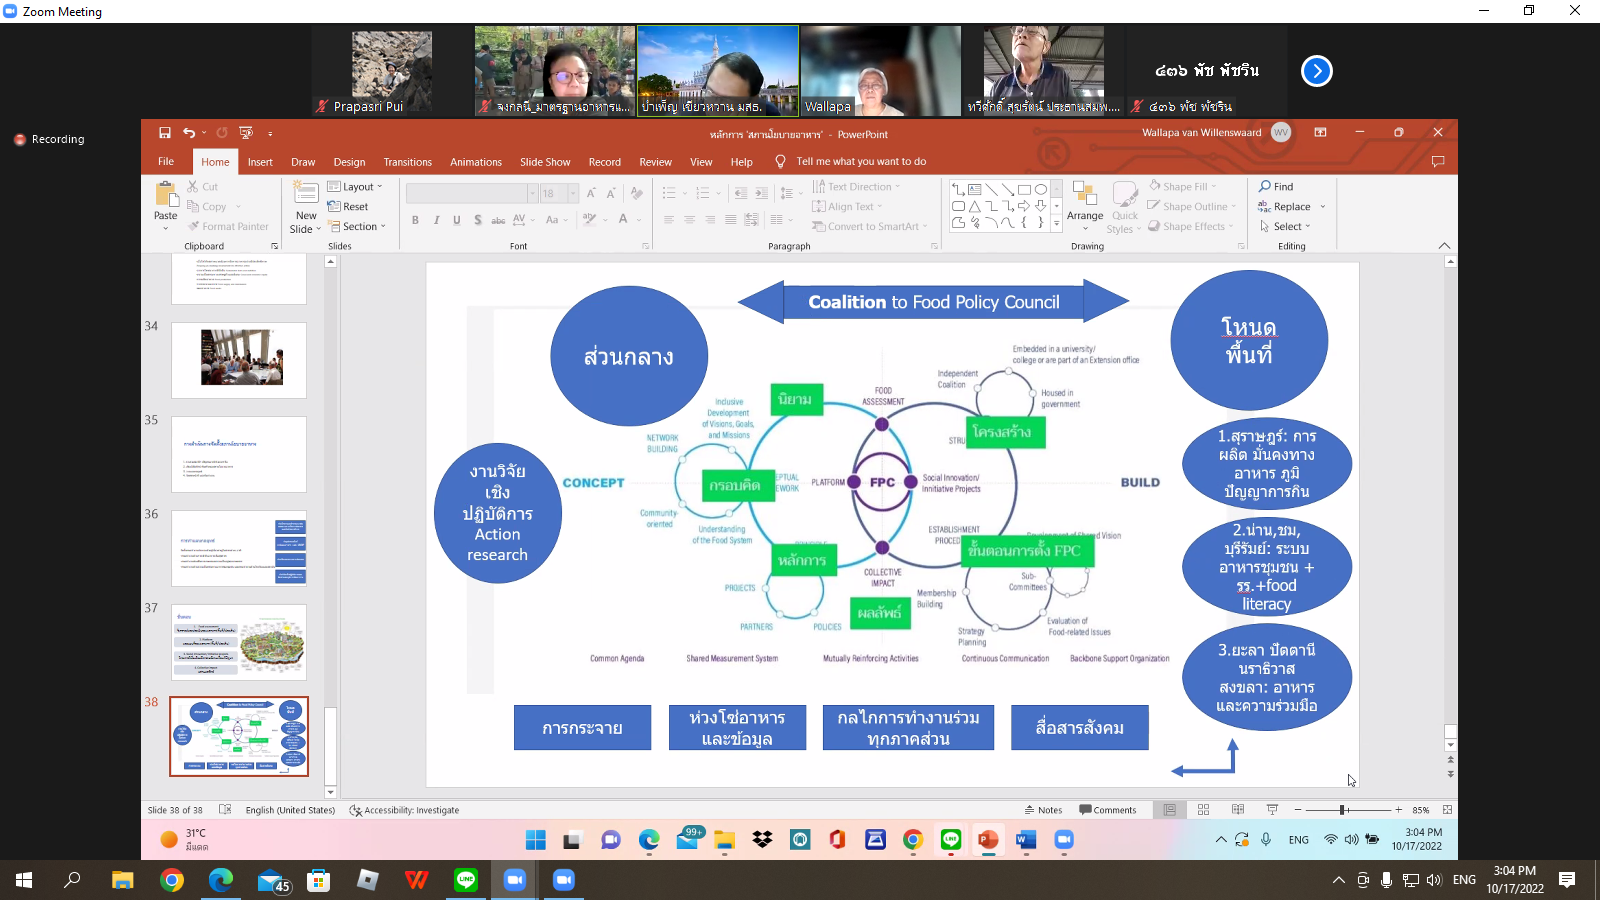Click the Quick Styles icon
Screen dimensions: 1600x900
1125,200
